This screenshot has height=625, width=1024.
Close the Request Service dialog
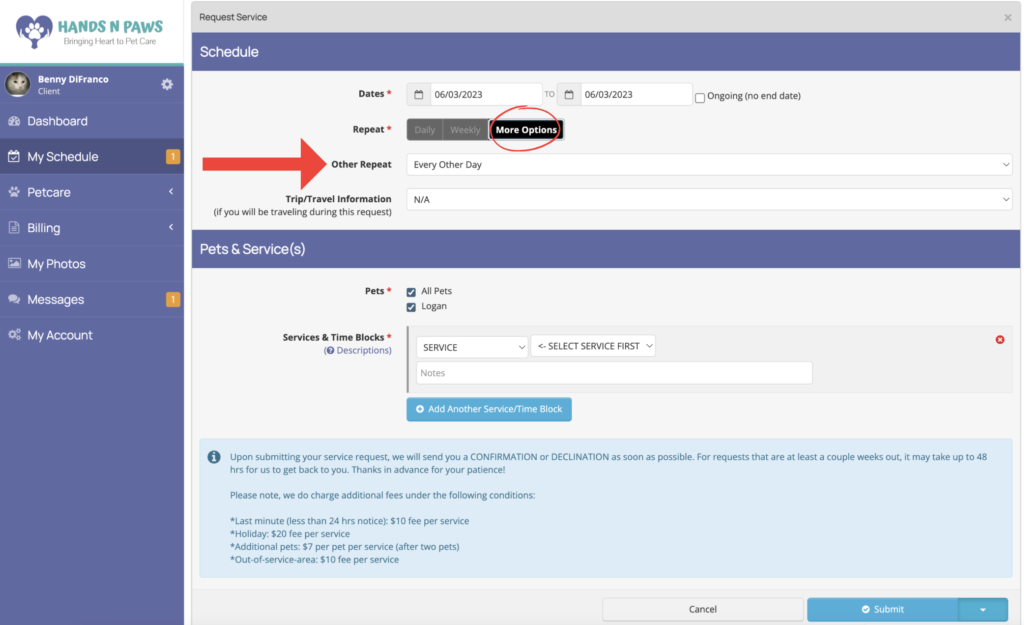1007,18
